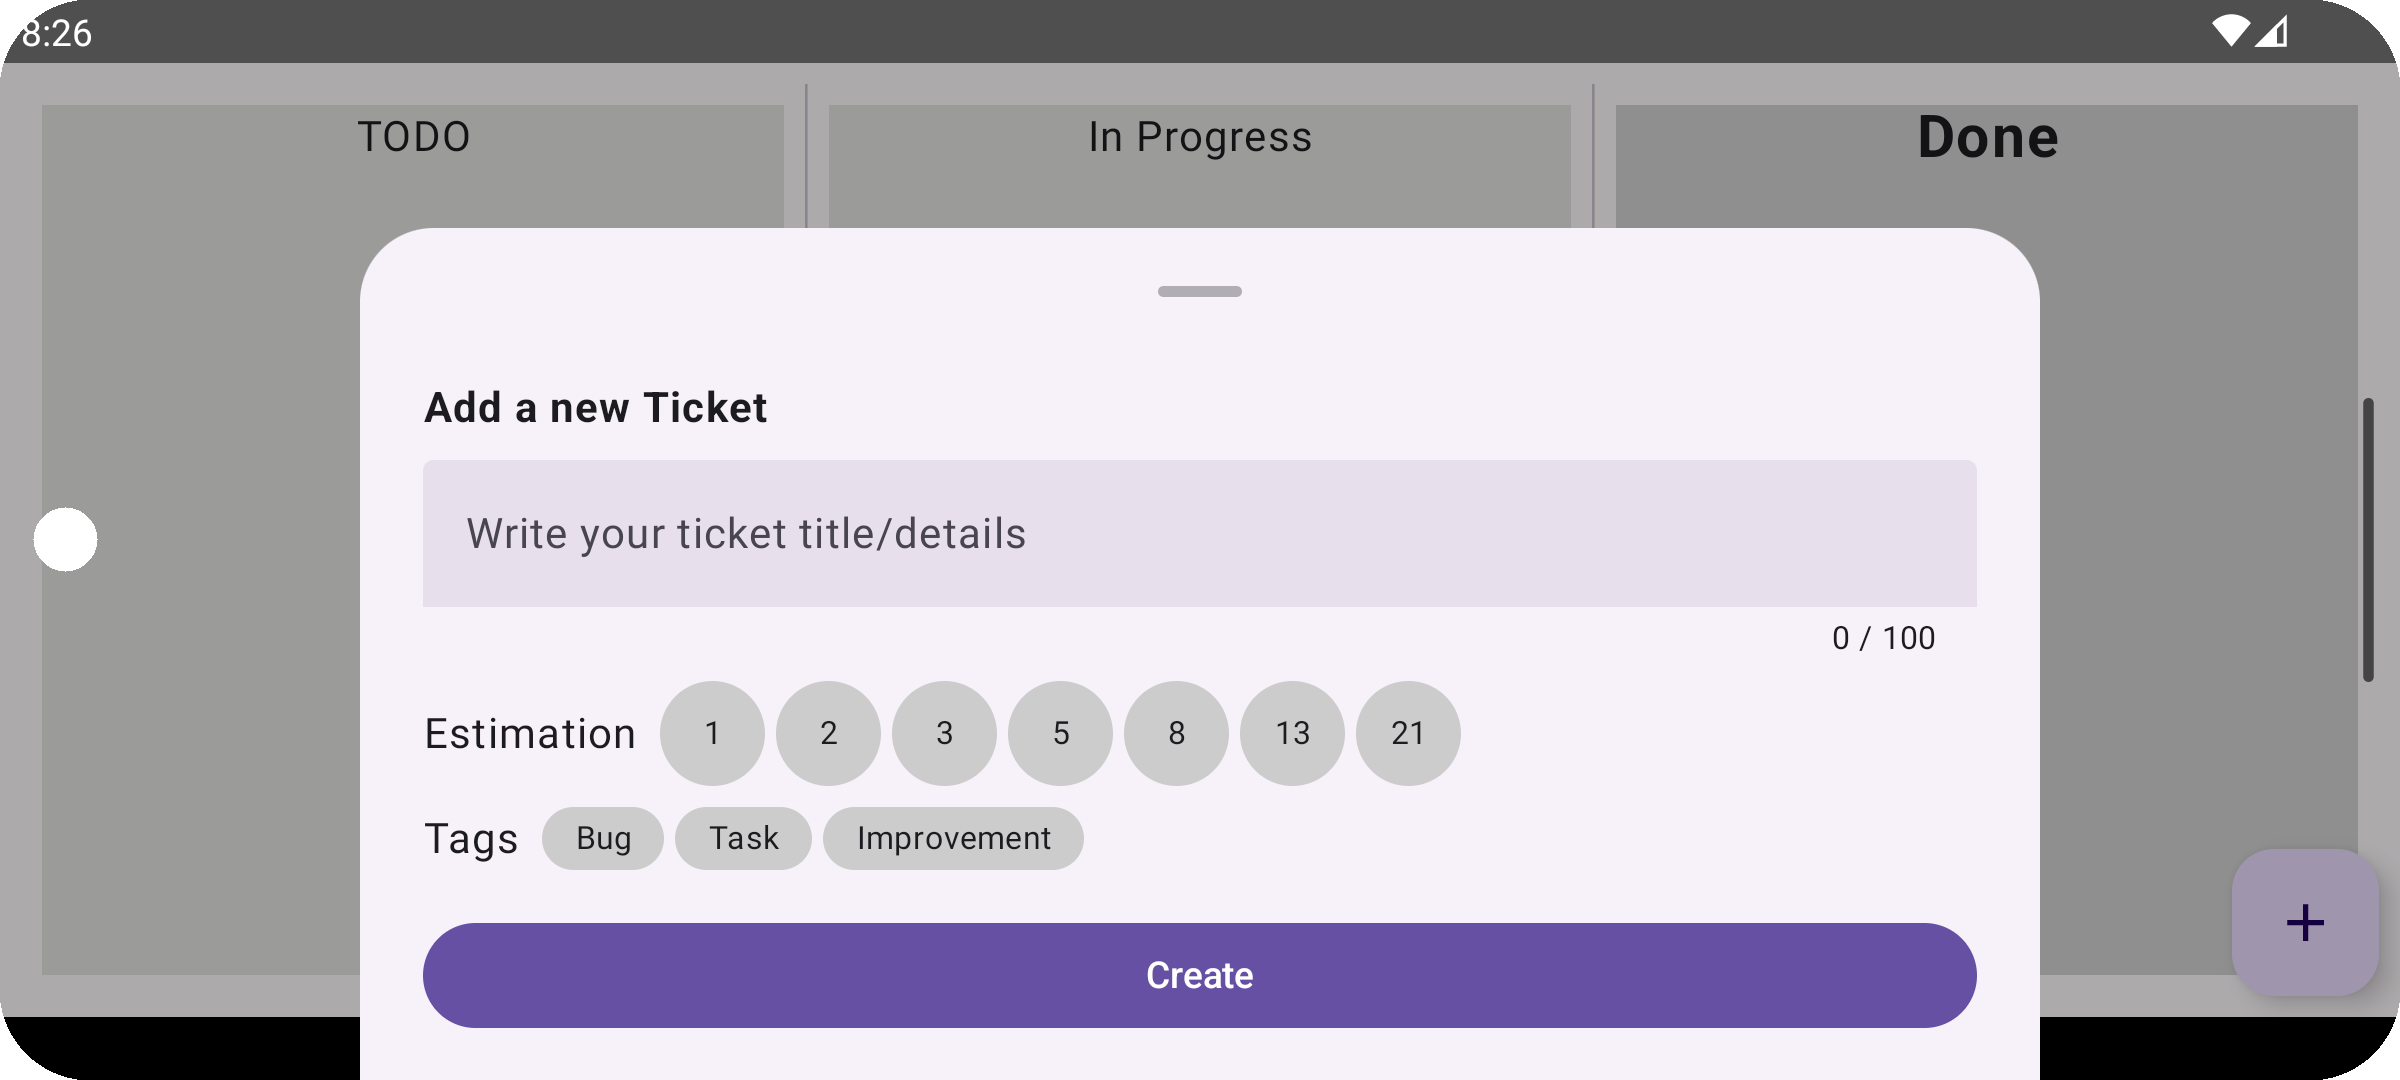
Task: Toggle the Bug tag chip
Action: pyautogui.click(x=603, y=838)
